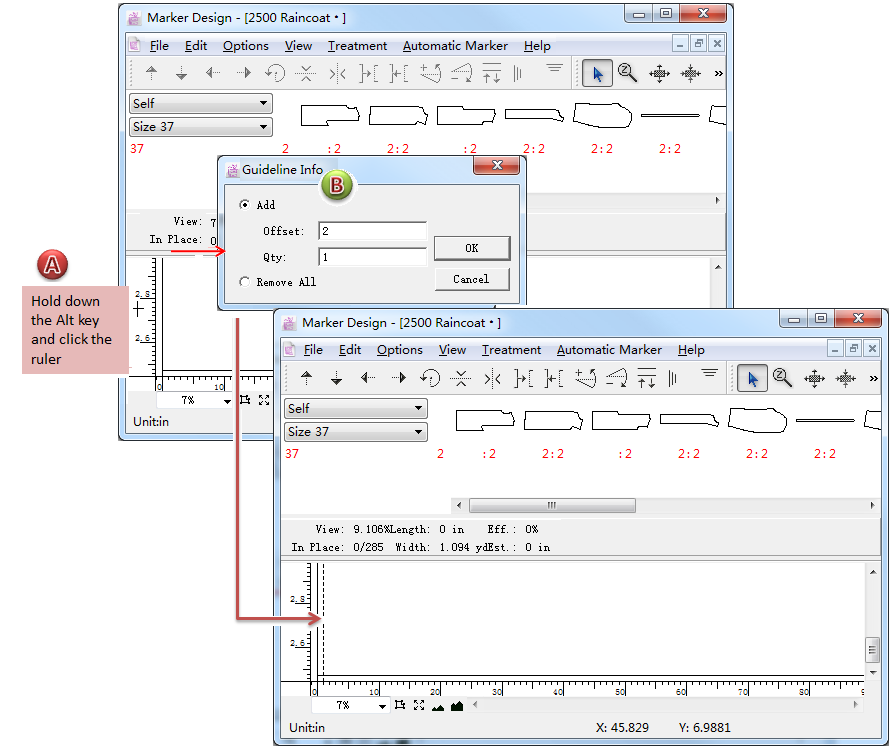
Task: Open the Self dropdown in the front window
Action: coord(355,408)
